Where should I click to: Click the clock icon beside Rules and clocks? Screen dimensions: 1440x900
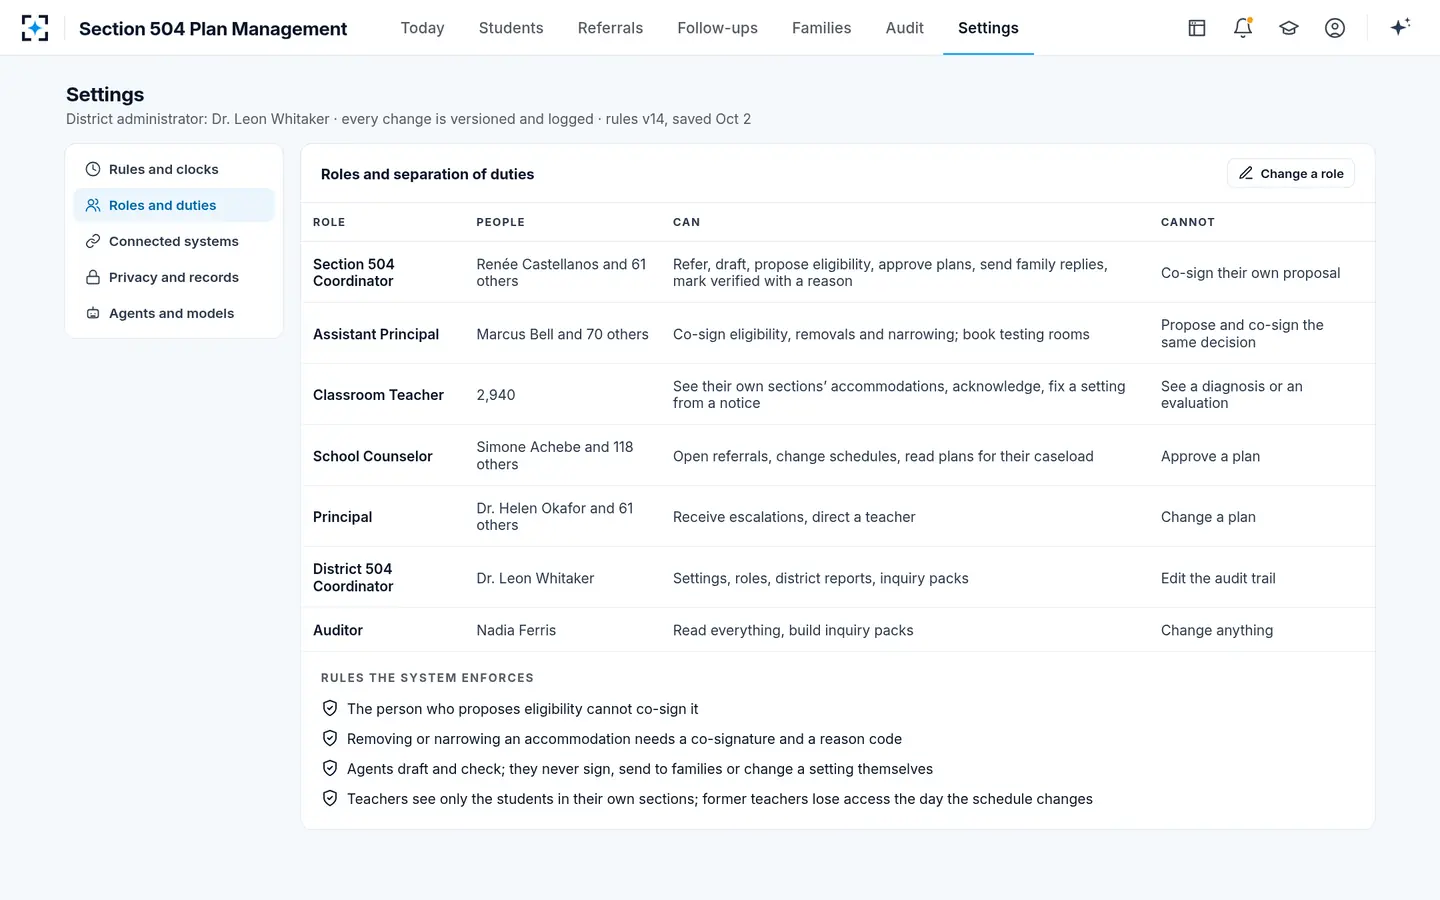(93, 169)
